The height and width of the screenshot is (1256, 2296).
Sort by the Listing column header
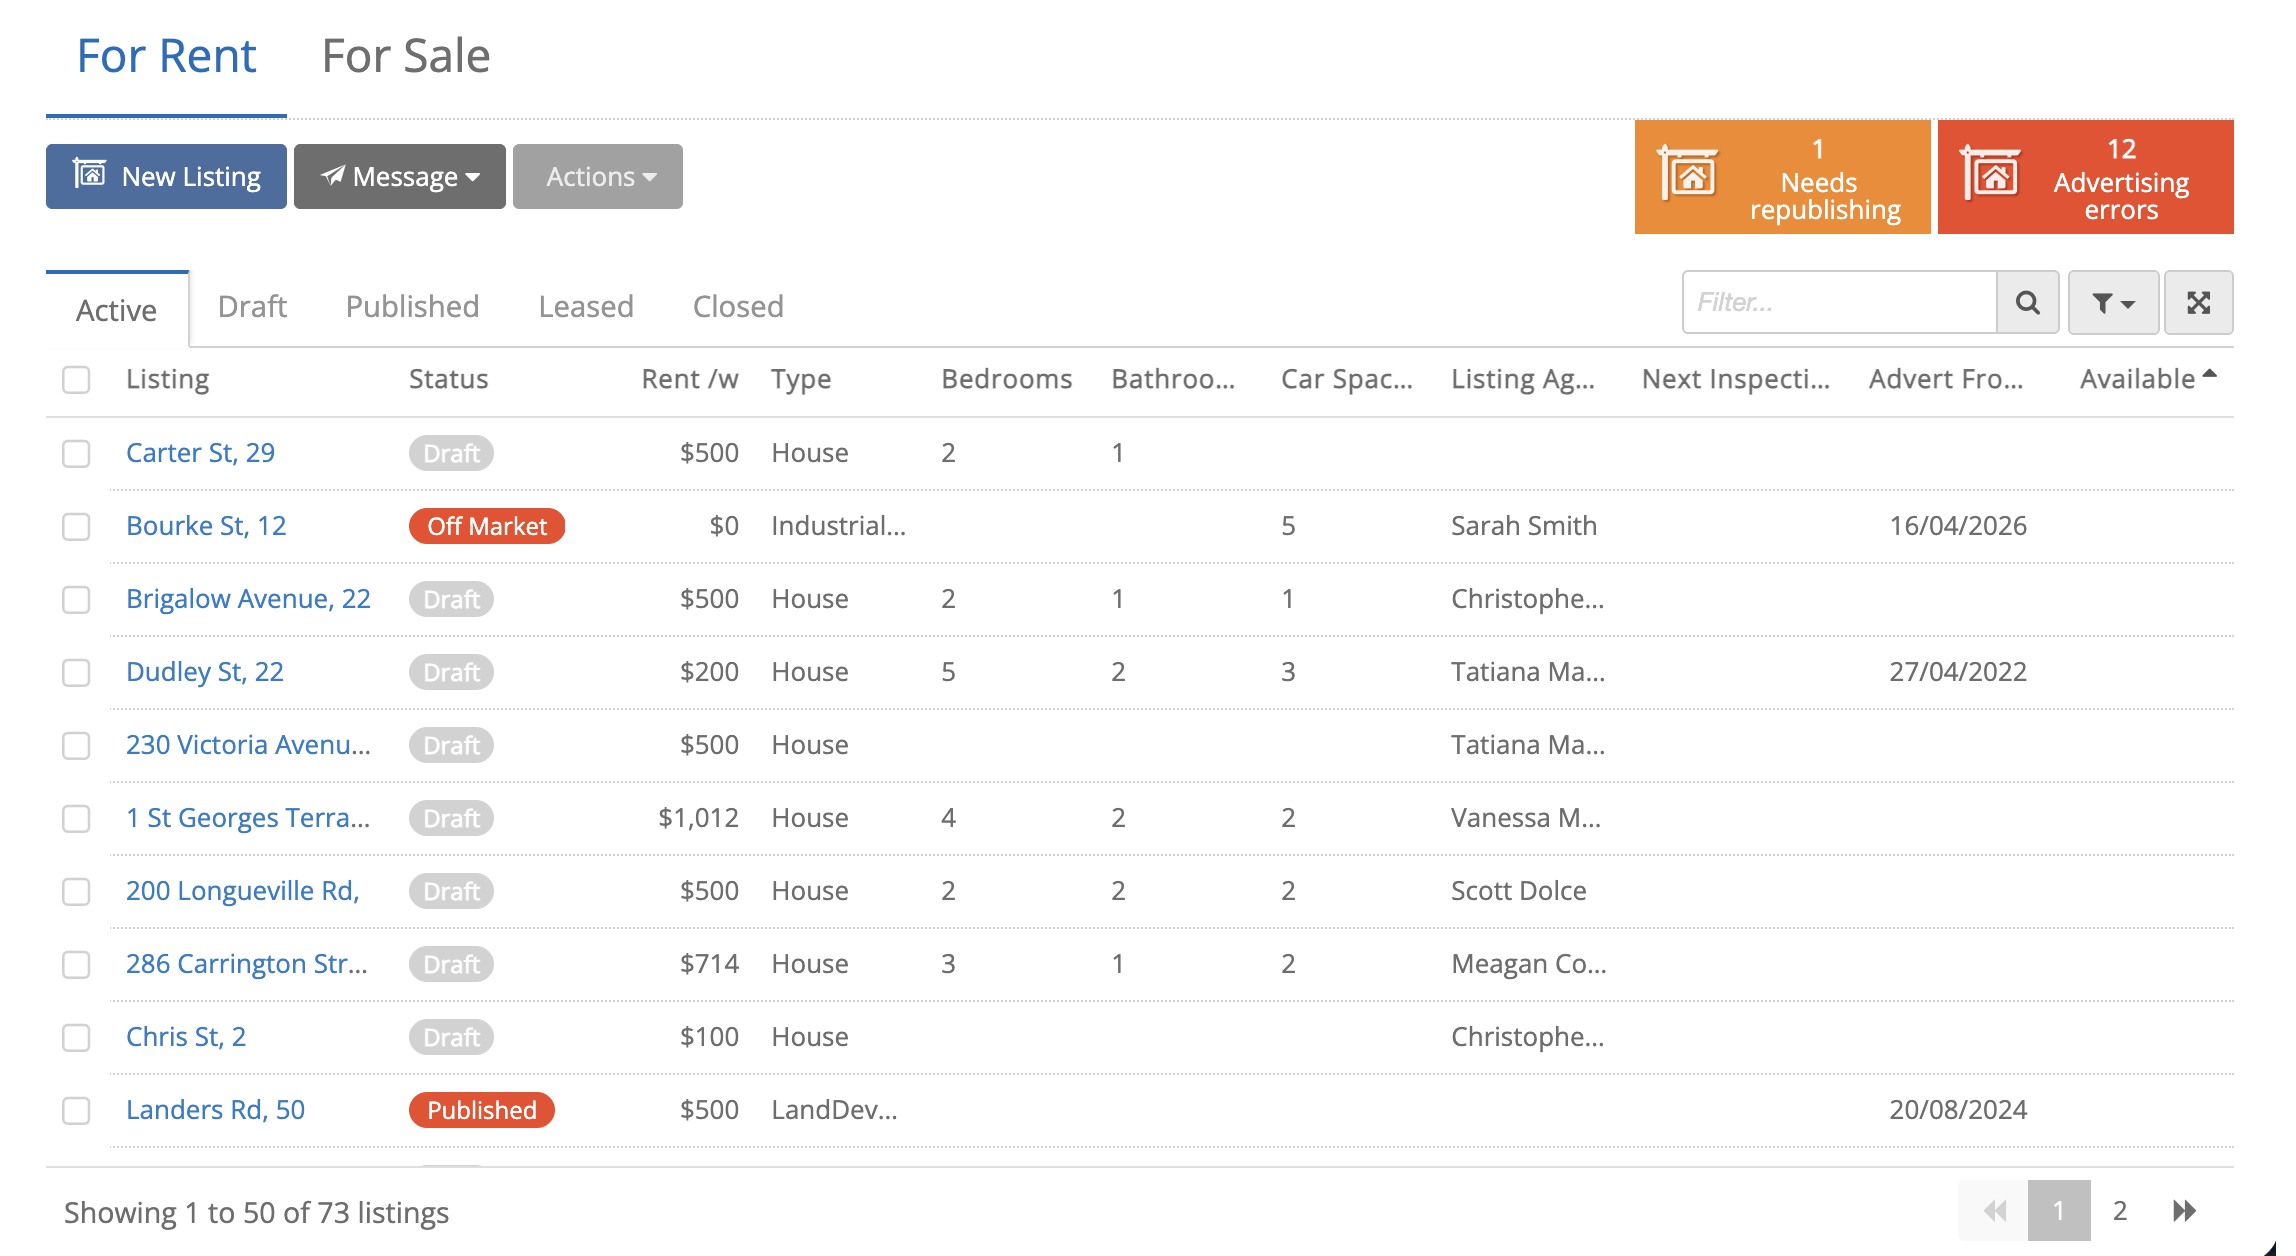167,380
